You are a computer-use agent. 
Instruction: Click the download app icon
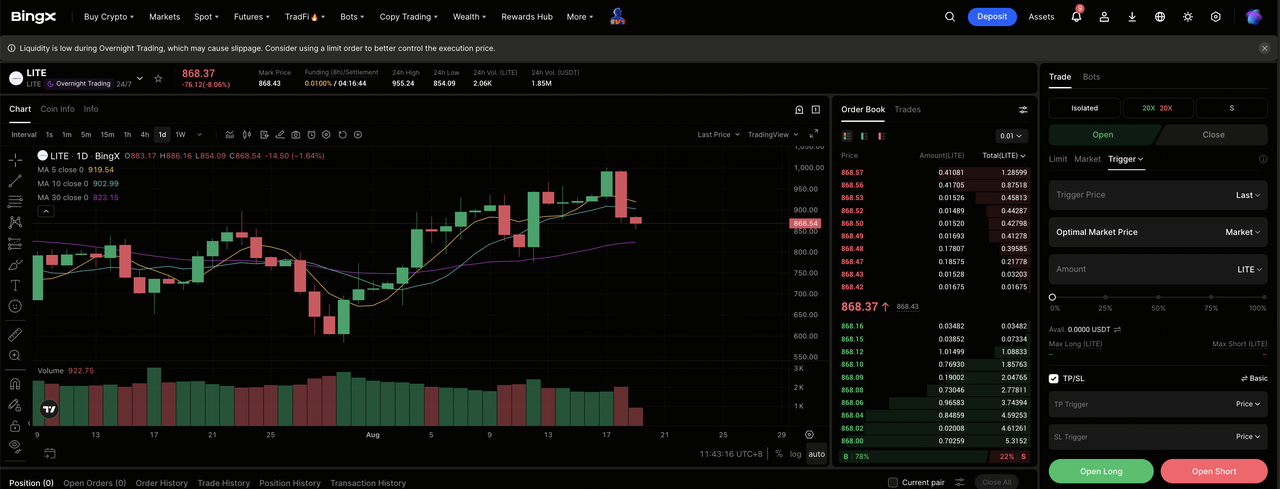point(1132,17)
